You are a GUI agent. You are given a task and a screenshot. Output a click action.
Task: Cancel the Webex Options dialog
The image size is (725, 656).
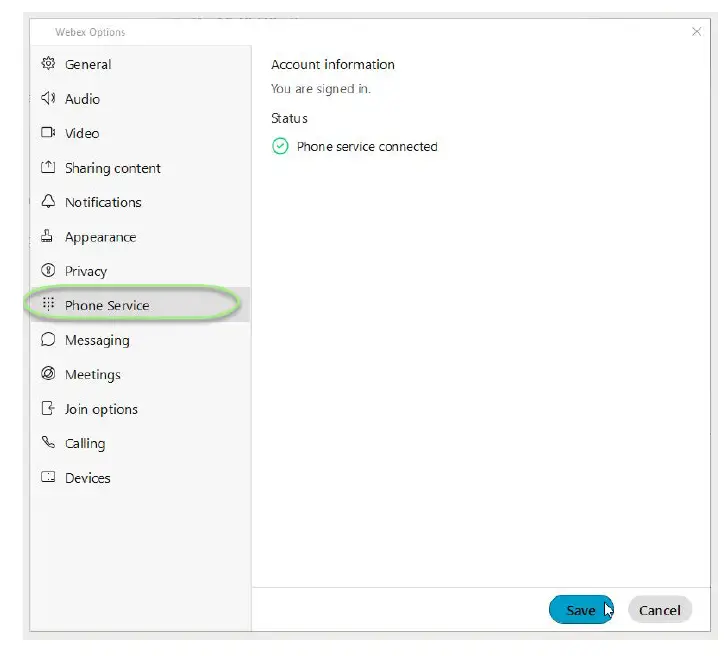(x=660, y=610)
